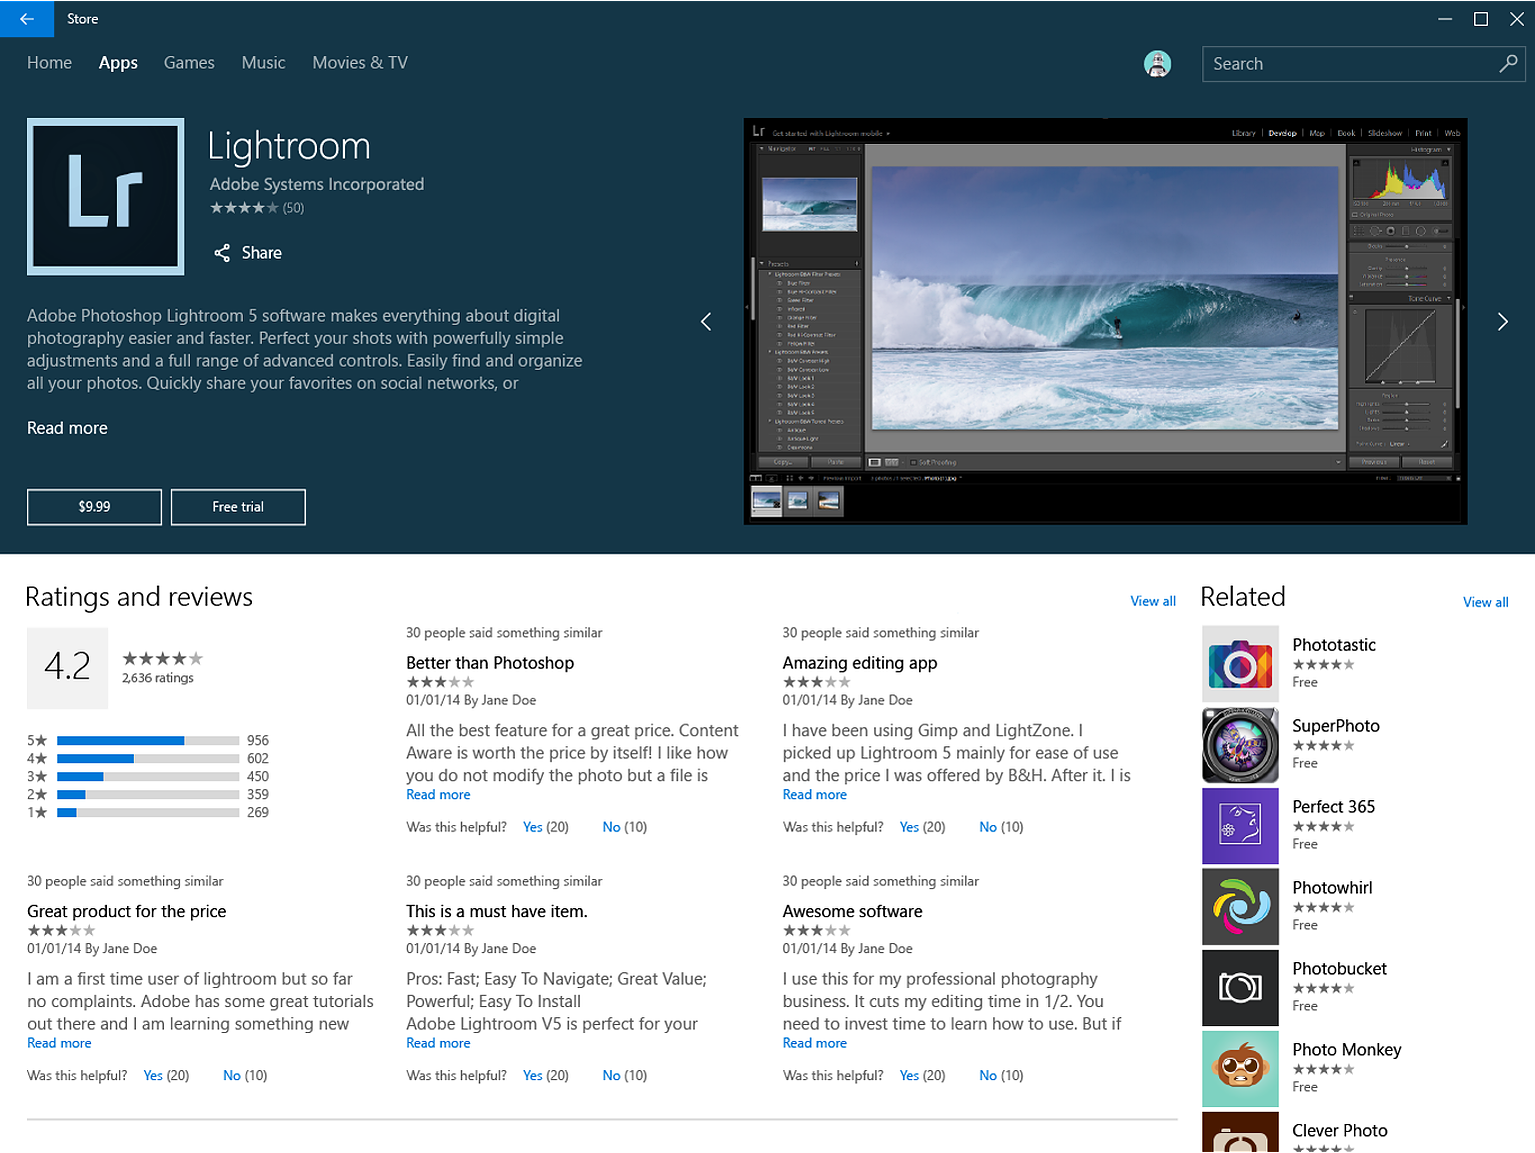The height and width of the screenshot is (1153, 1535).
Task: Start the Free trial
Action: pos(238,507)
